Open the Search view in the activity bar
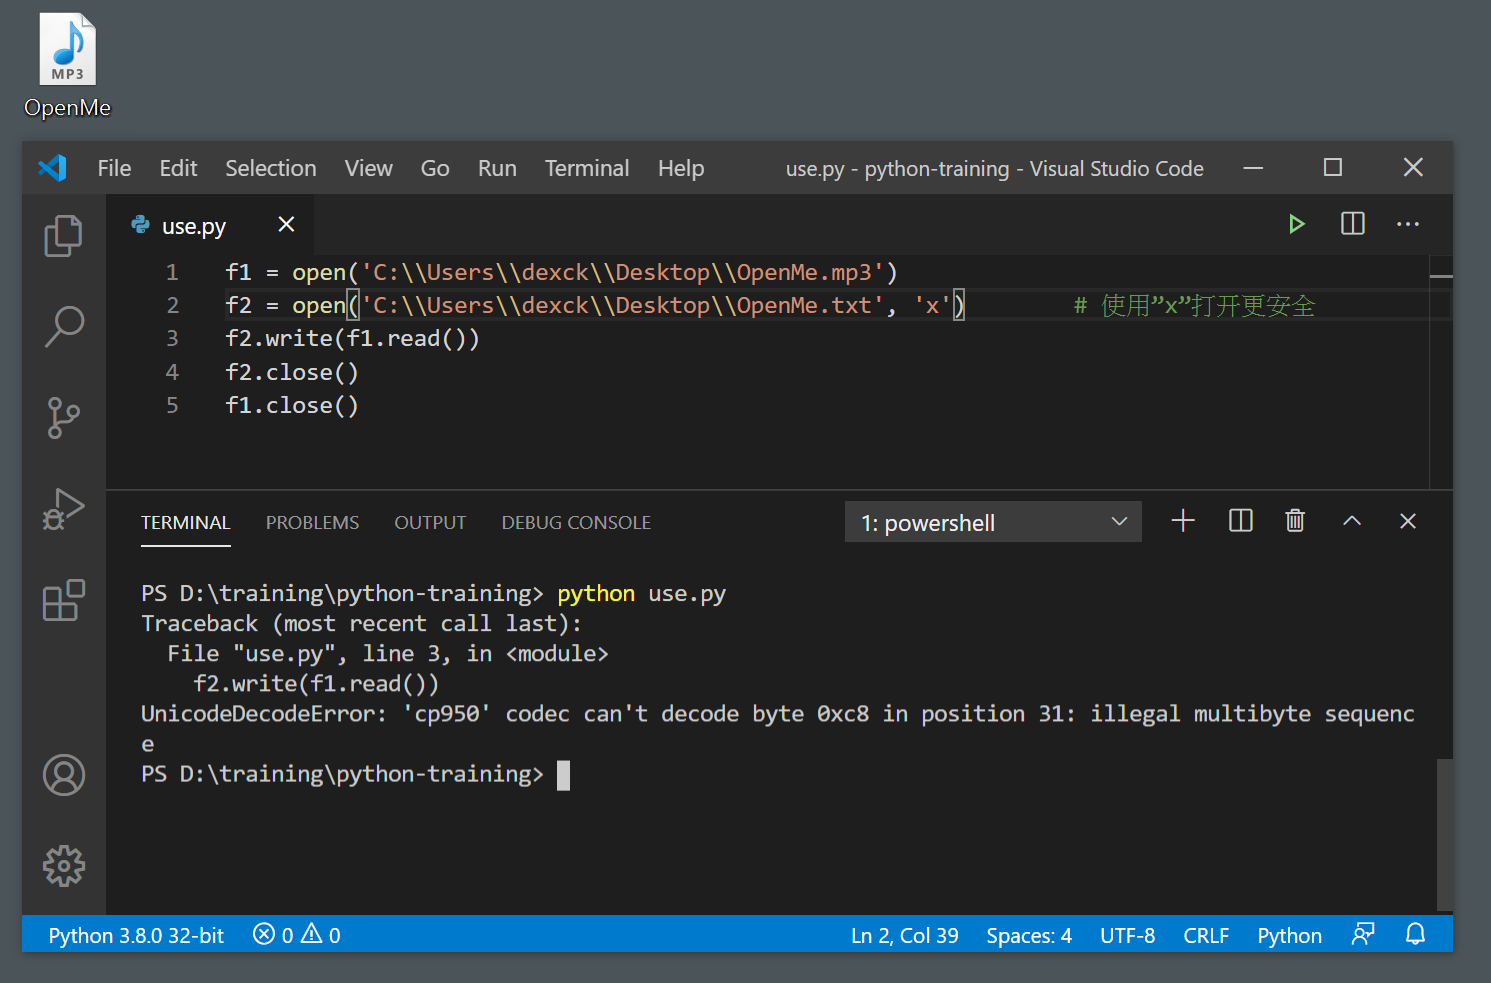The image size is (1491, 983). point(64,326)
